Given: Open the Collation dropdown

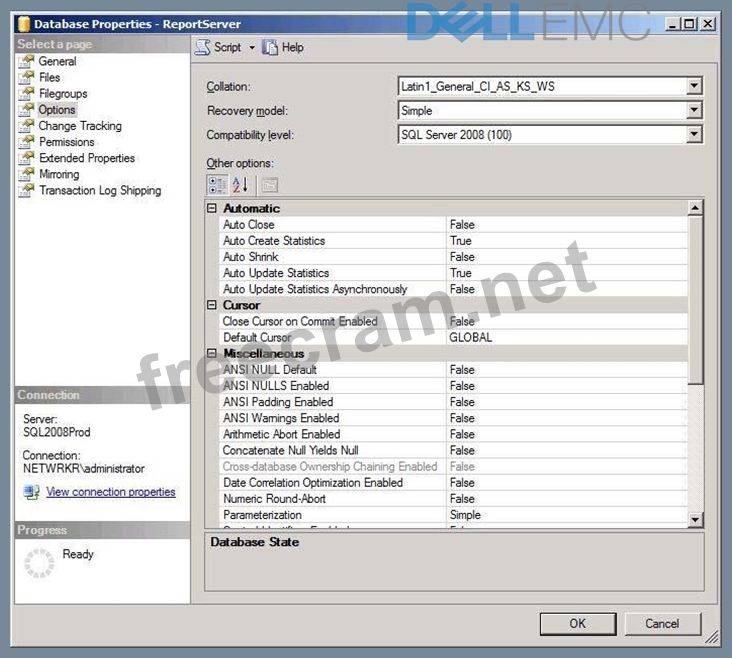Looking at the screenshot, I should [694, 86].
